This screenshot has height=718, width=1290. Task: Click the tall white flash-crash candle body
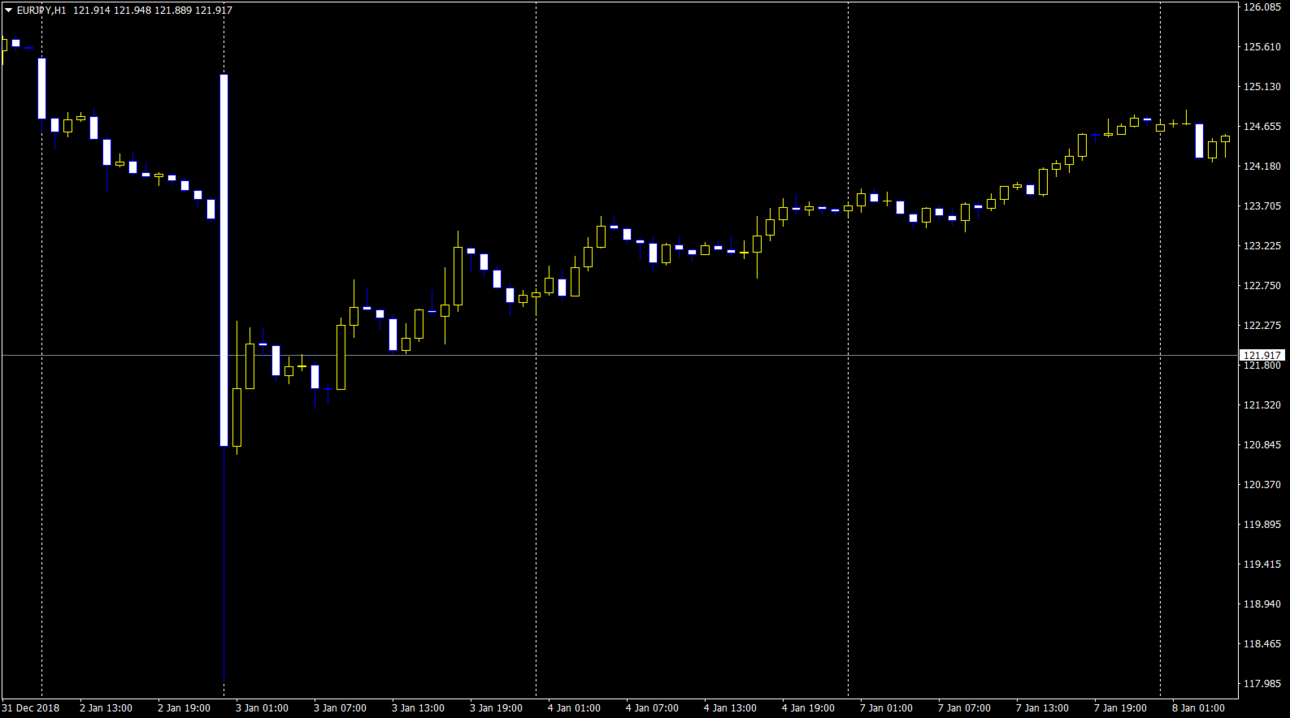pyautogui.click(x=224, y=260)
